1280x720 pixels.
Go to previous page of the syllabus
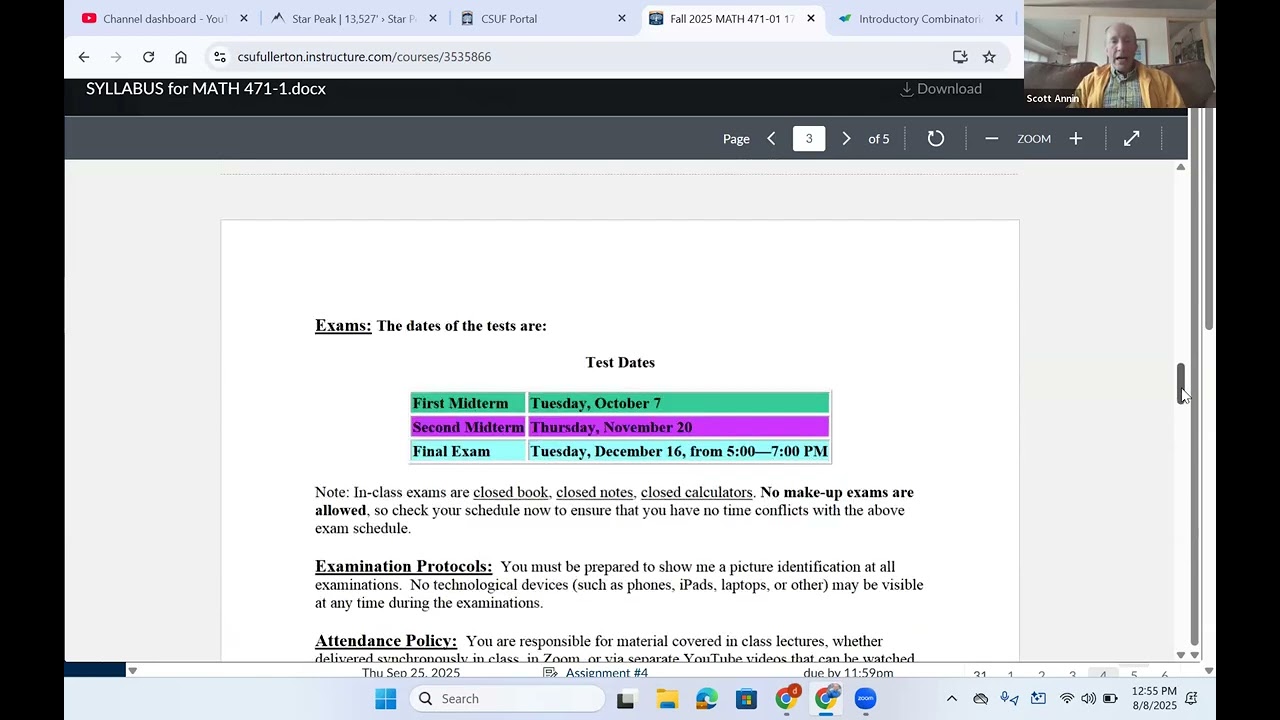point(771,139)
